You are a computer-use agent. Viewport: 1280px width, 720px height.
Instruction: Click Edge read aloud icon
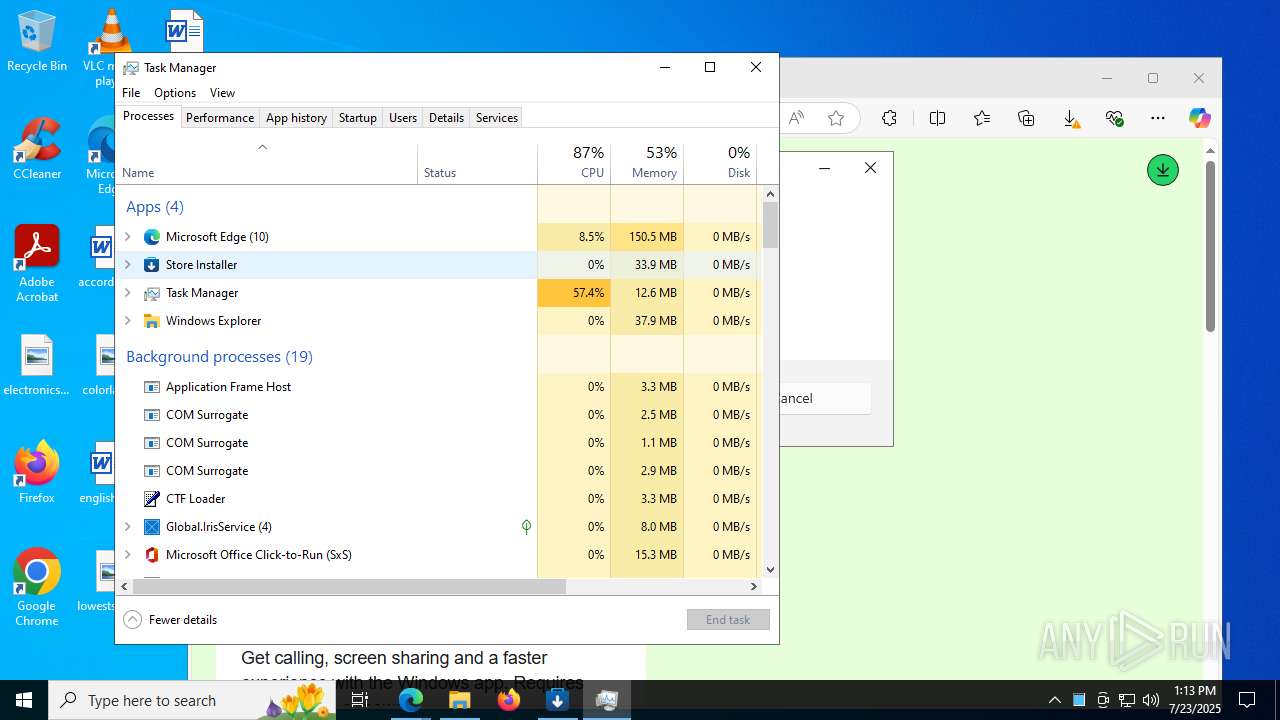click(x=796, y=118)
